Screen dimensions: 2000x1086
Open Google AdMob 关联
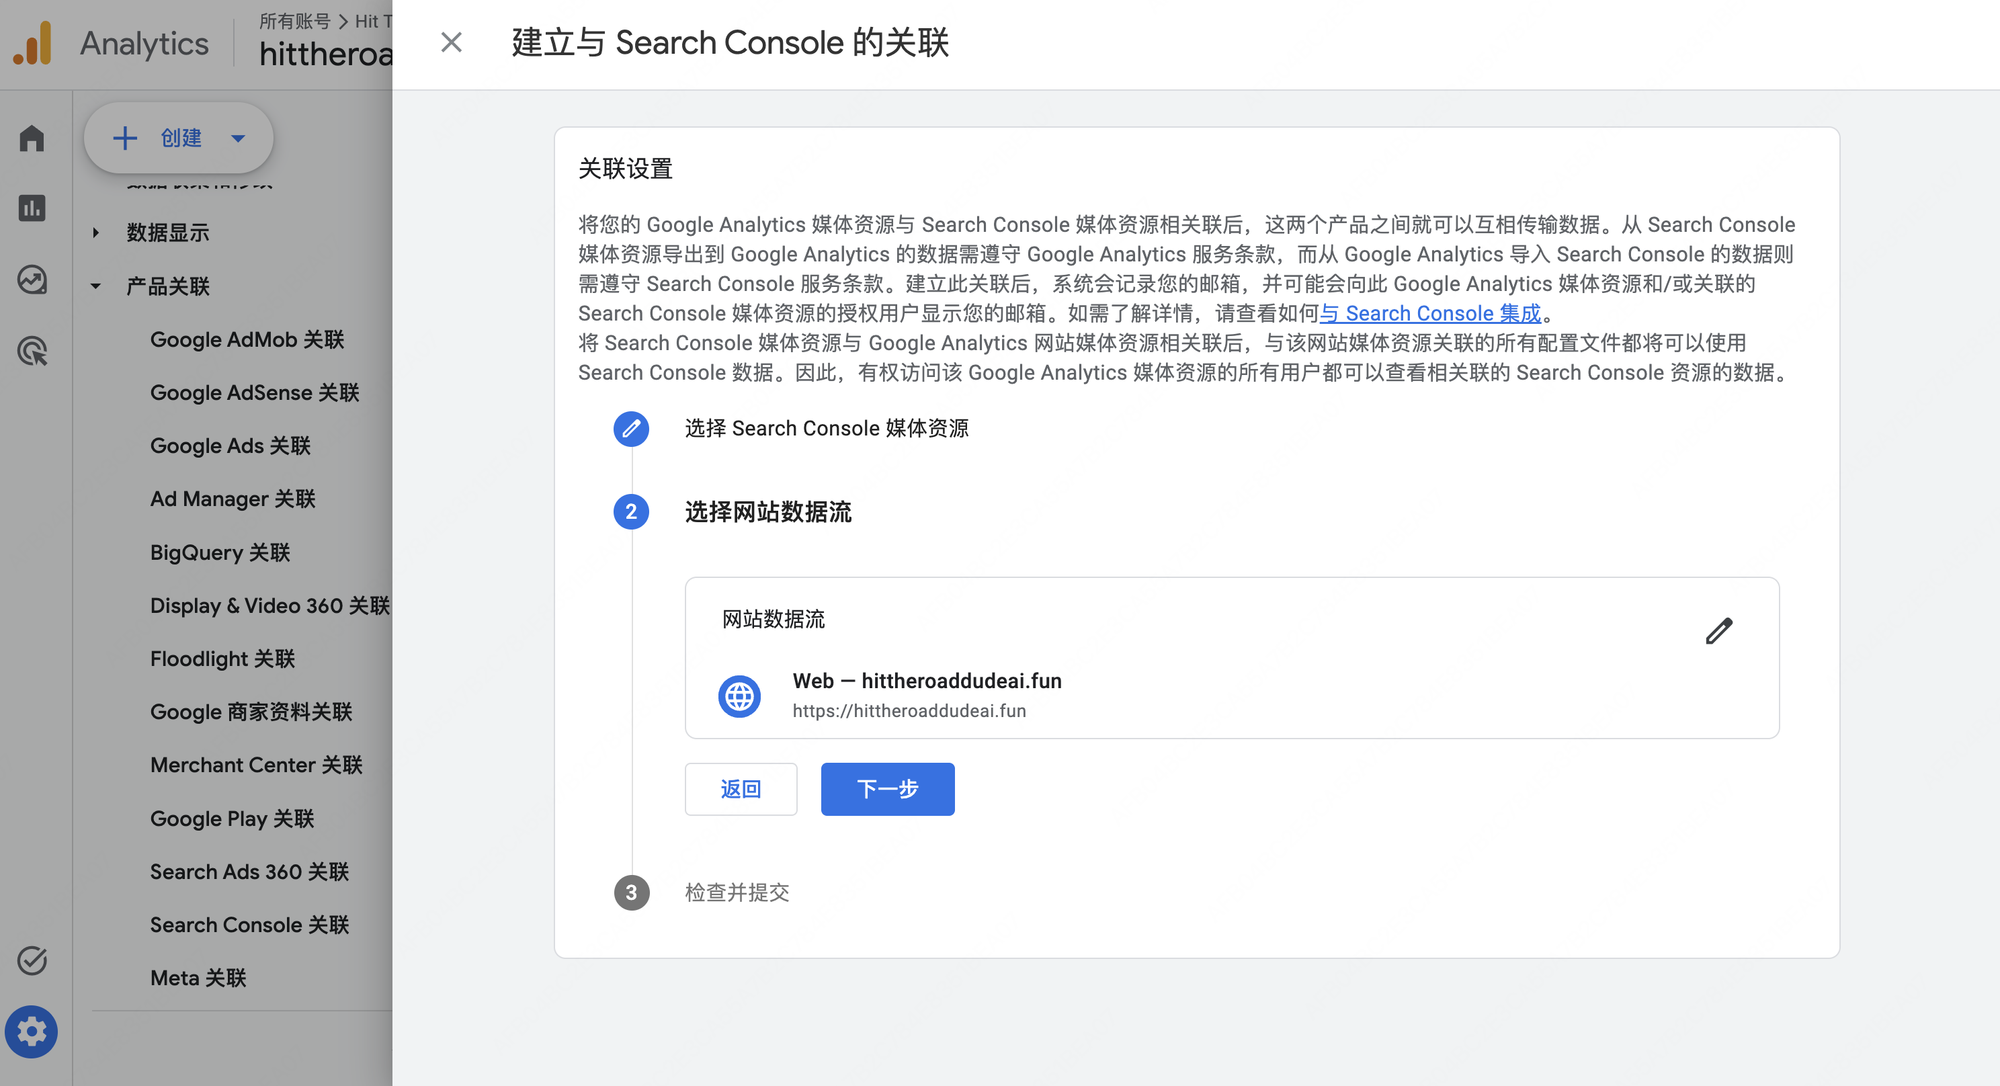click(x=247, y=340)
